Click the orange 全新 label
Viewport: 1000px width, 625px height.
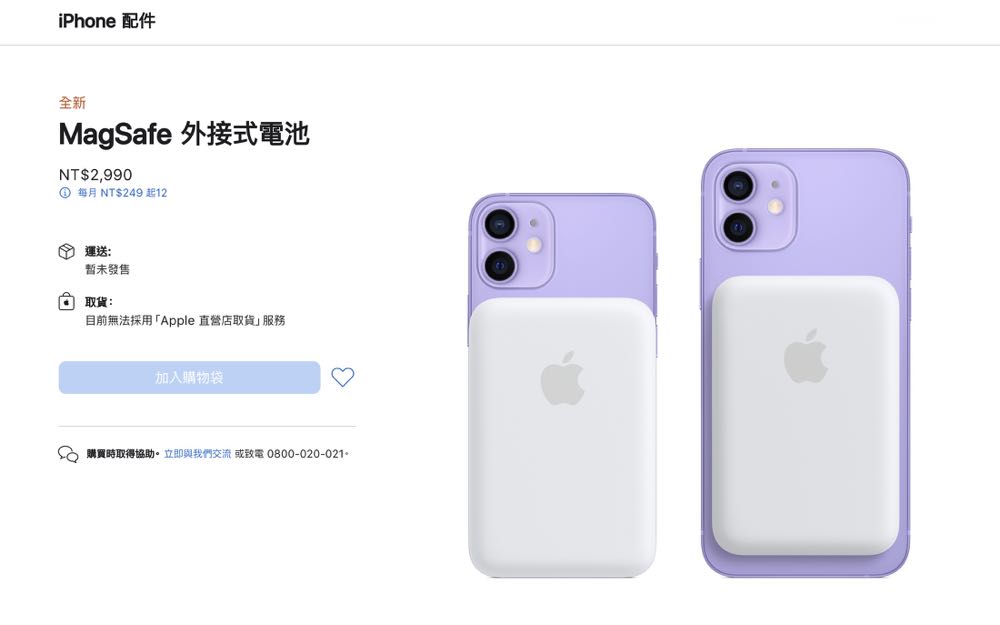72,103
